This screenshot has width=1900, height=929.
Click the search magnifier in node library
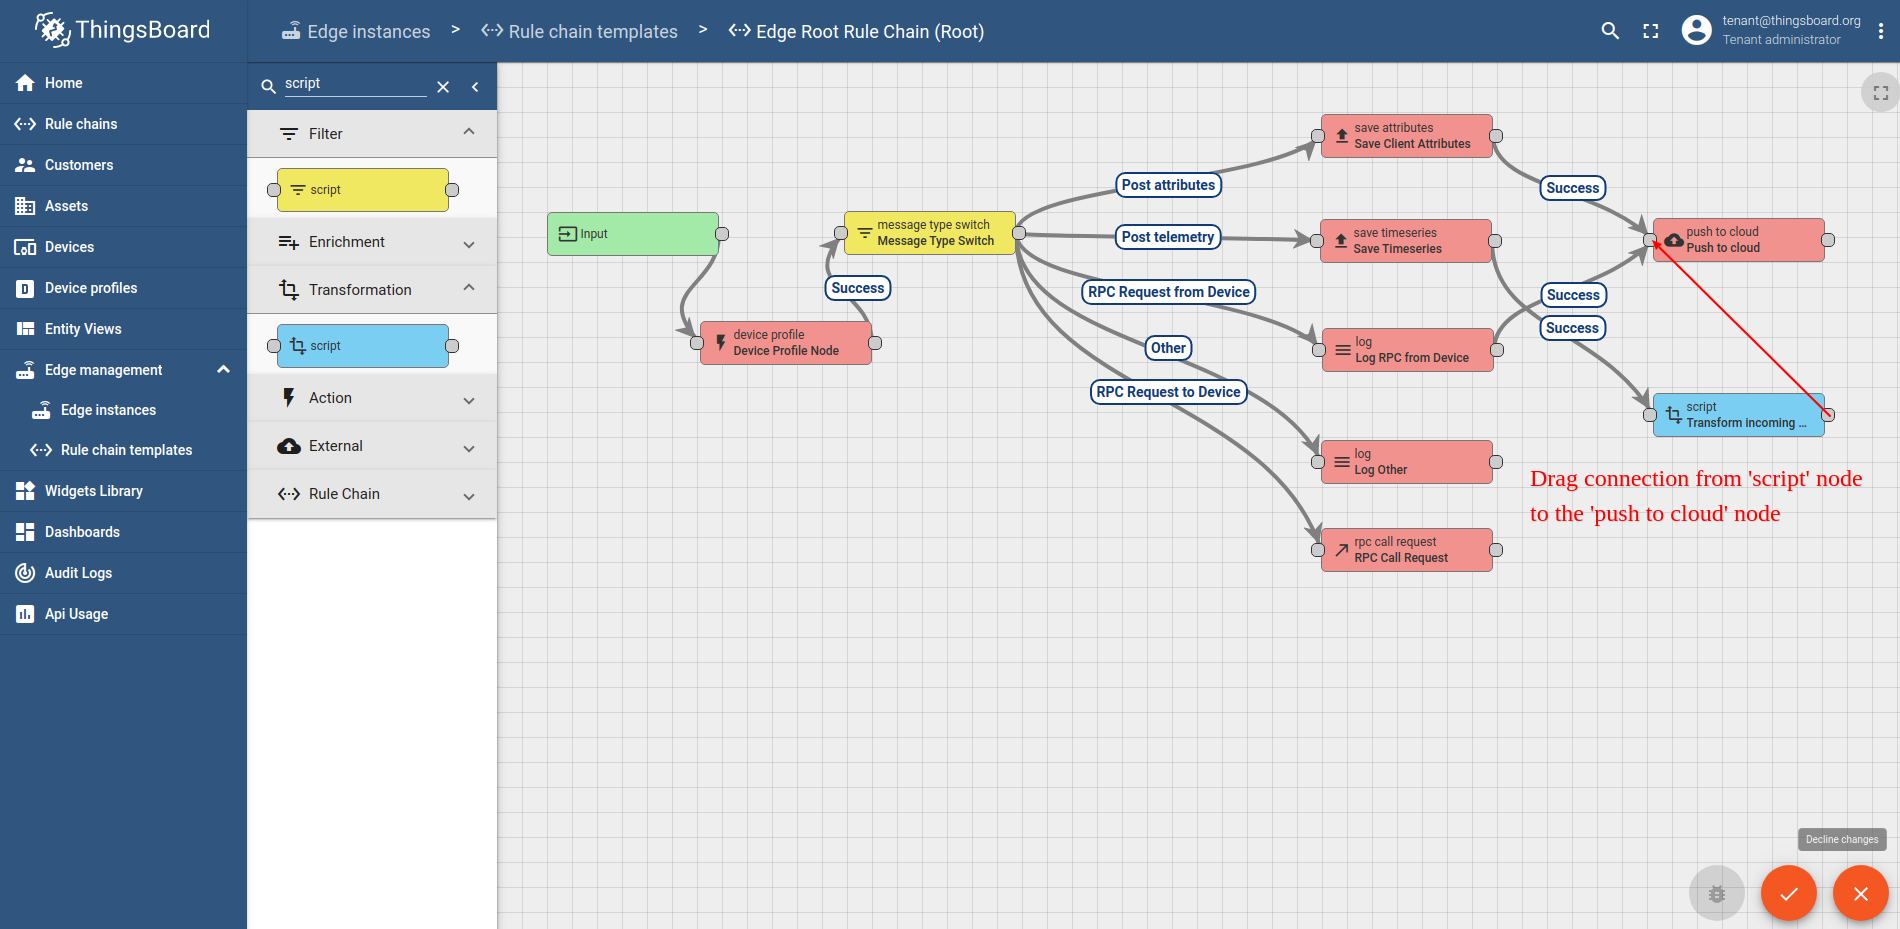pyautogui.click(x=268, y=87)
